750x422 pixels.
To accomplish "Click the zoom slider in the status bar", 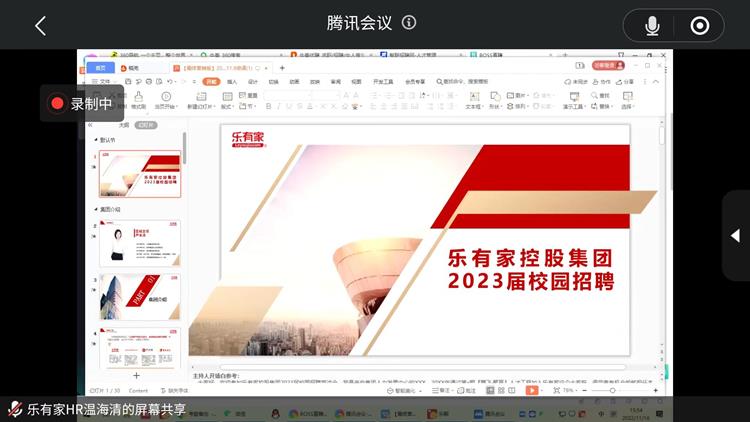I will (x=612, y=390).
